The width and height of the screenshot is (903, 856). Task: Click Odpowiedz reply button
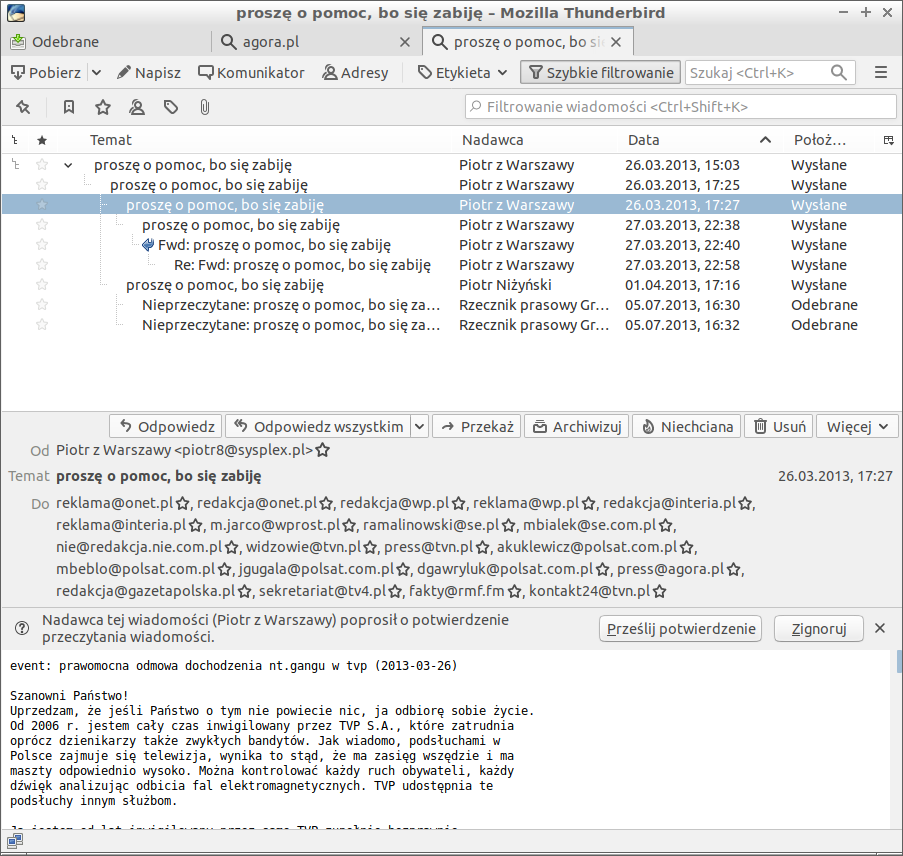(166, 426)
